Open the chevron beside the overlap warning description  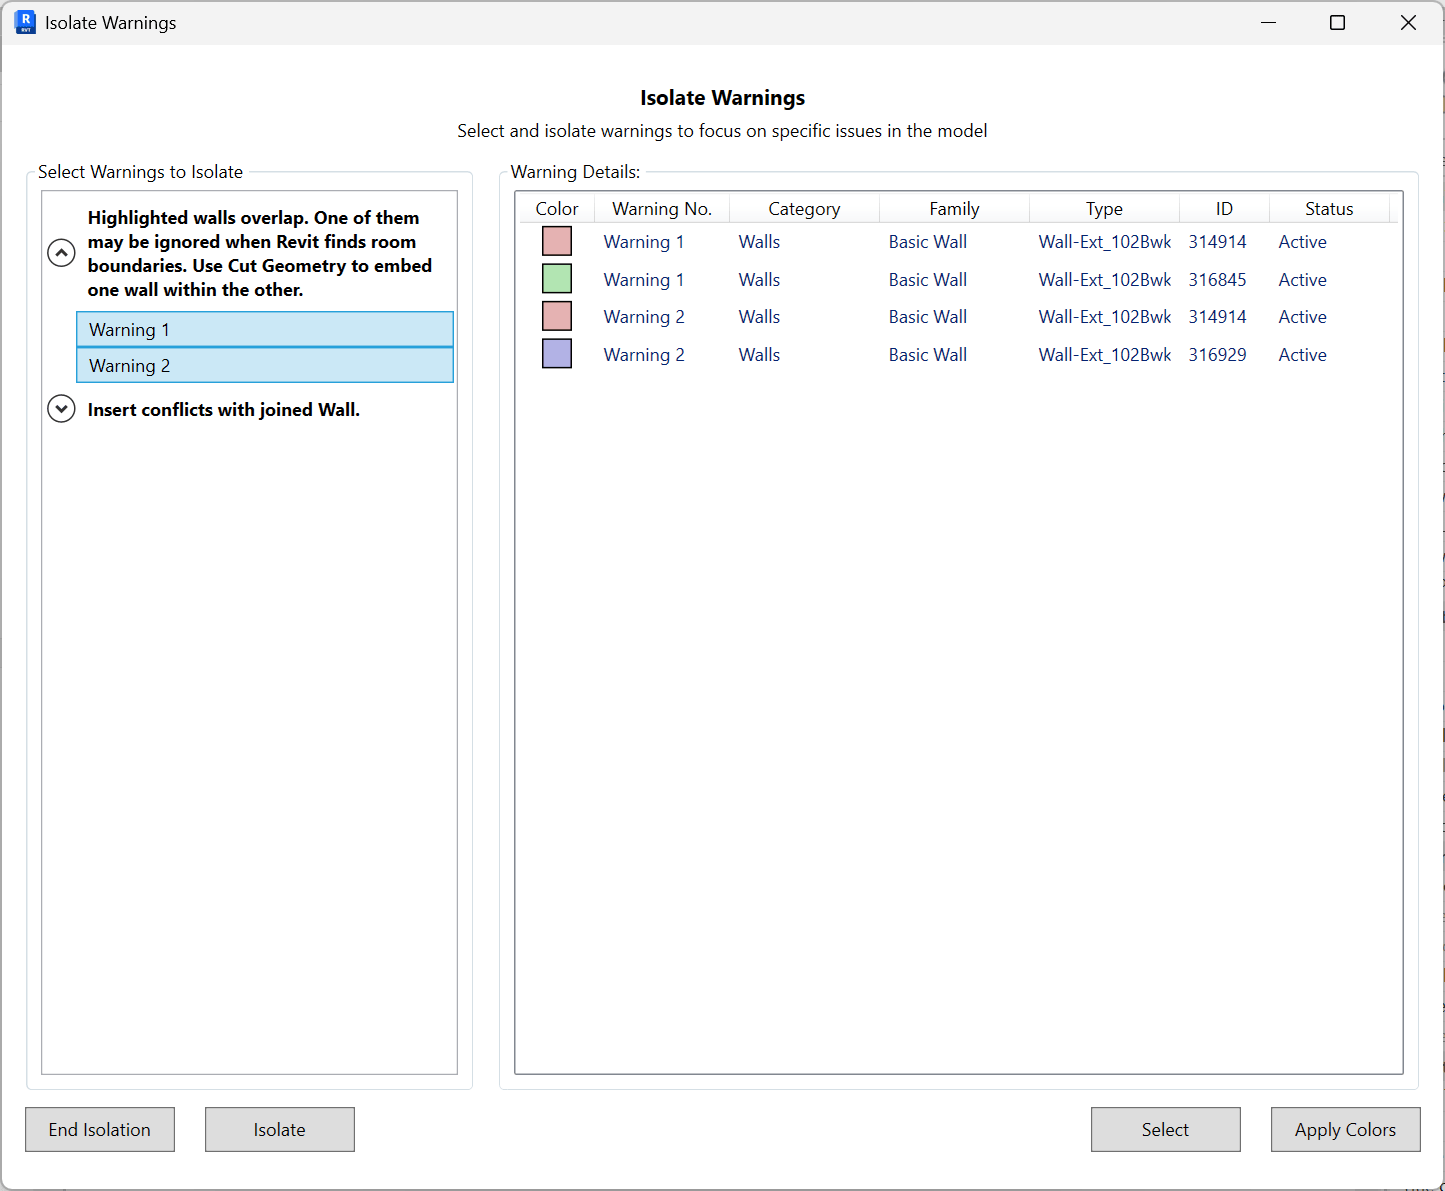61,253
